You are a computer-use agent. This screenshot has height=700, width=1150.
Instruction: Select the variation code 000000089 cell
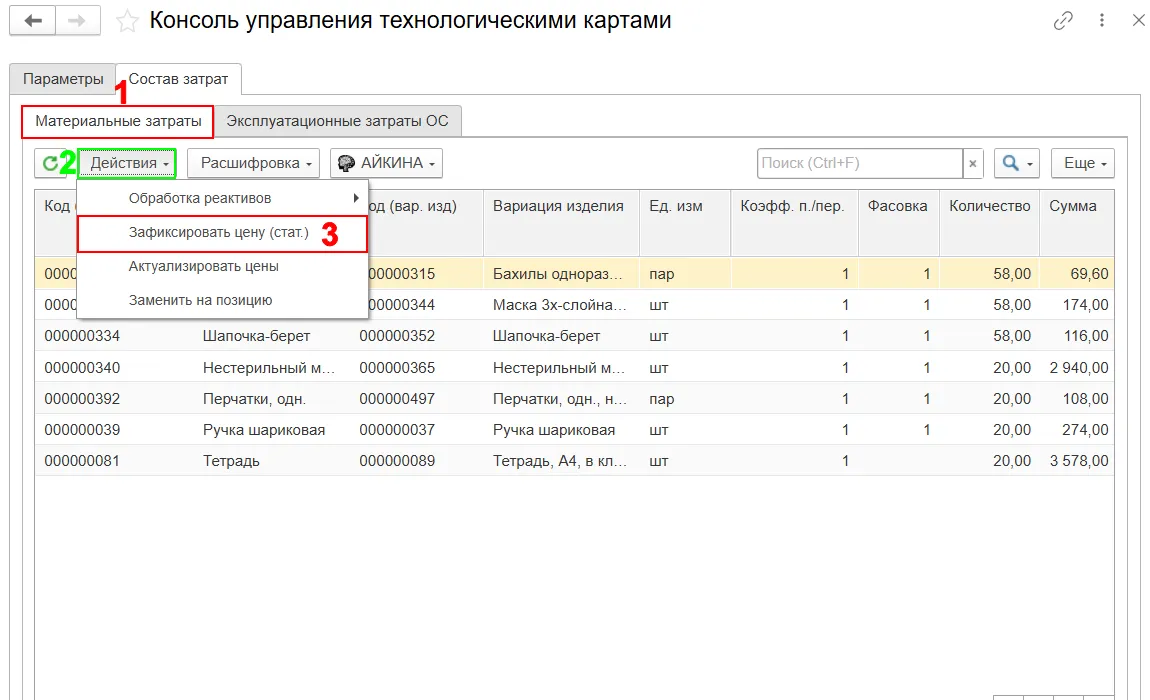click(417, 461)
